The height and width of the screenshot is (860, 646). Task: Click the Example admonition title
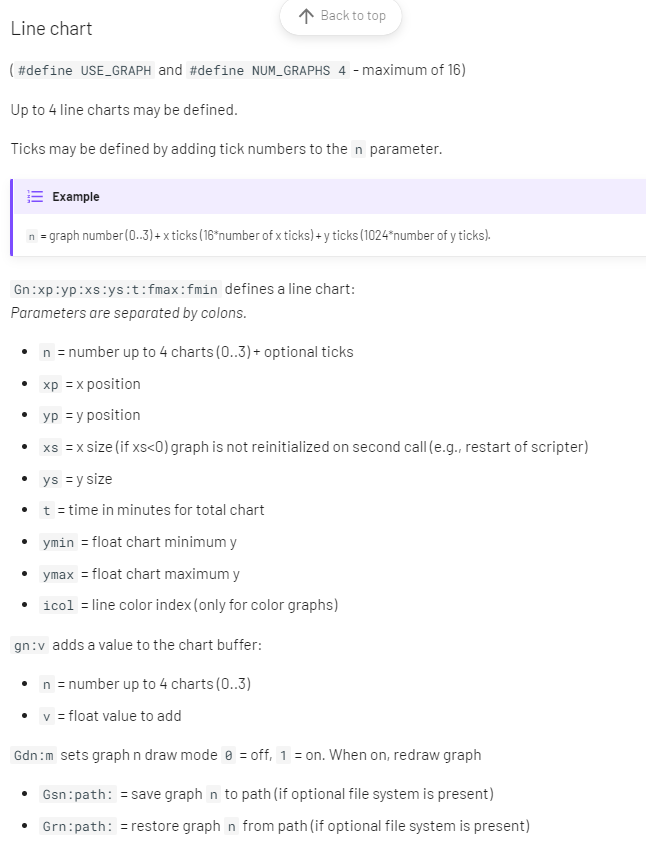pyautogui.click(x=76, y=197)
